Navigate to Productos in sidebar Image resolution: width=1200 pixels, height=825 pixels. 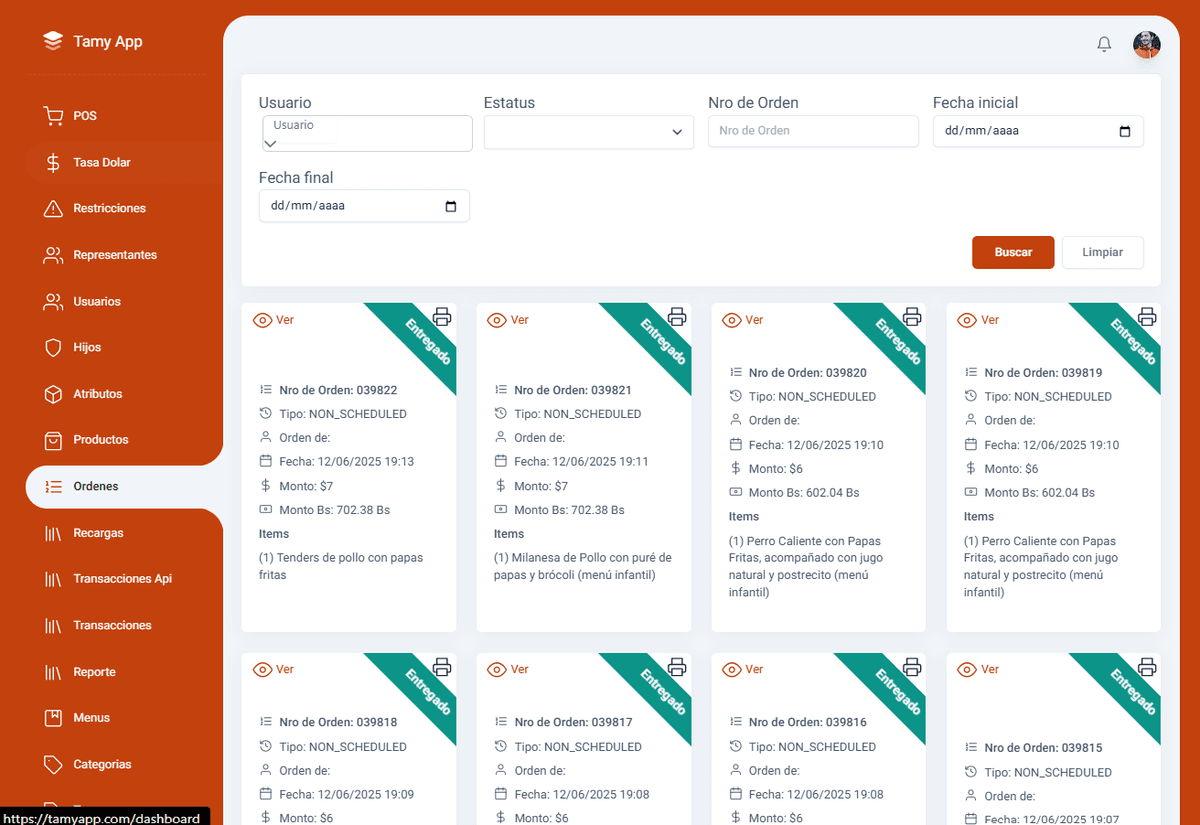coord(100,440)
